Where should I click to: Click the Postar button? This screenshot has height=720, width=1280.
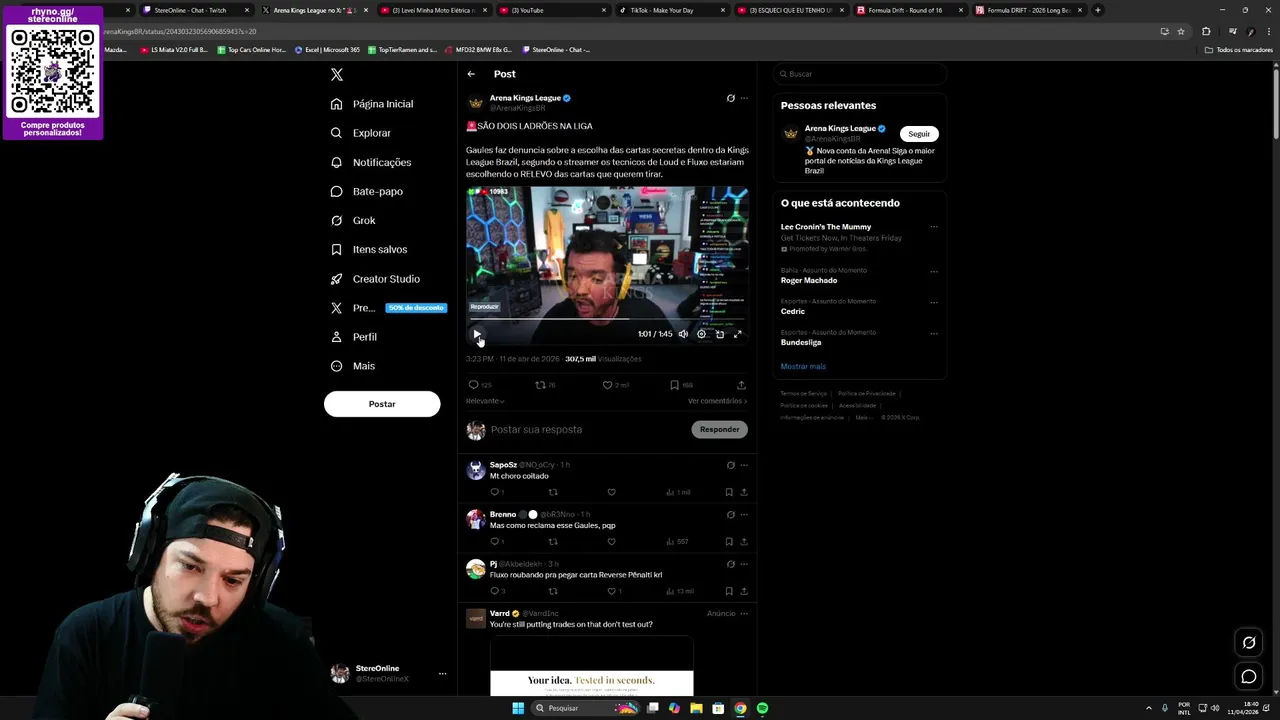tap(382, 404)
